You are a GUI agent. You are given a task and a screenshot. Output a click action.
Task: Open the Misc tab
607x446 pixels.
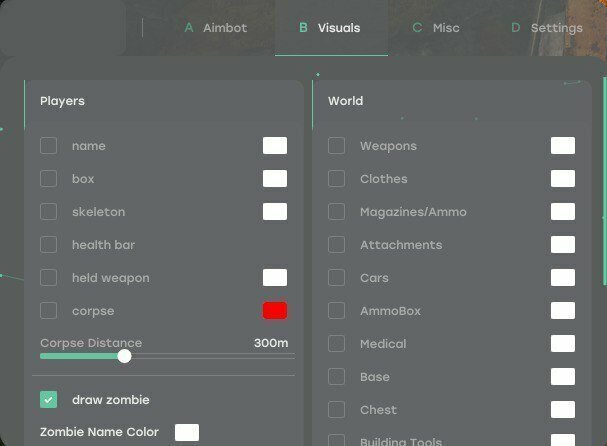[436, 28]
